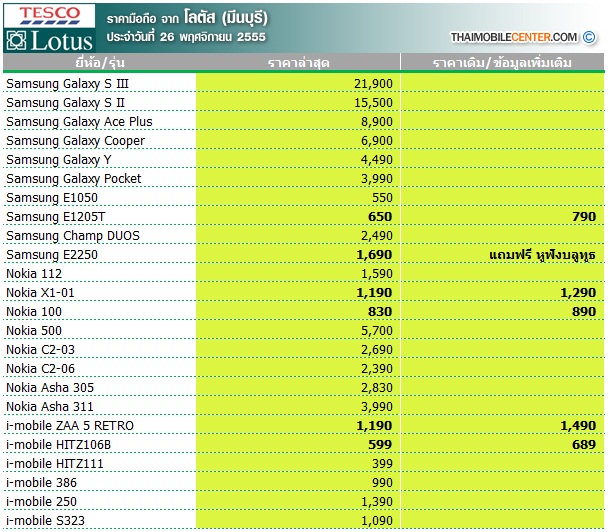Click Samsung E1050 model name
Screen dimensions: 608x532
tap(52, 197)
